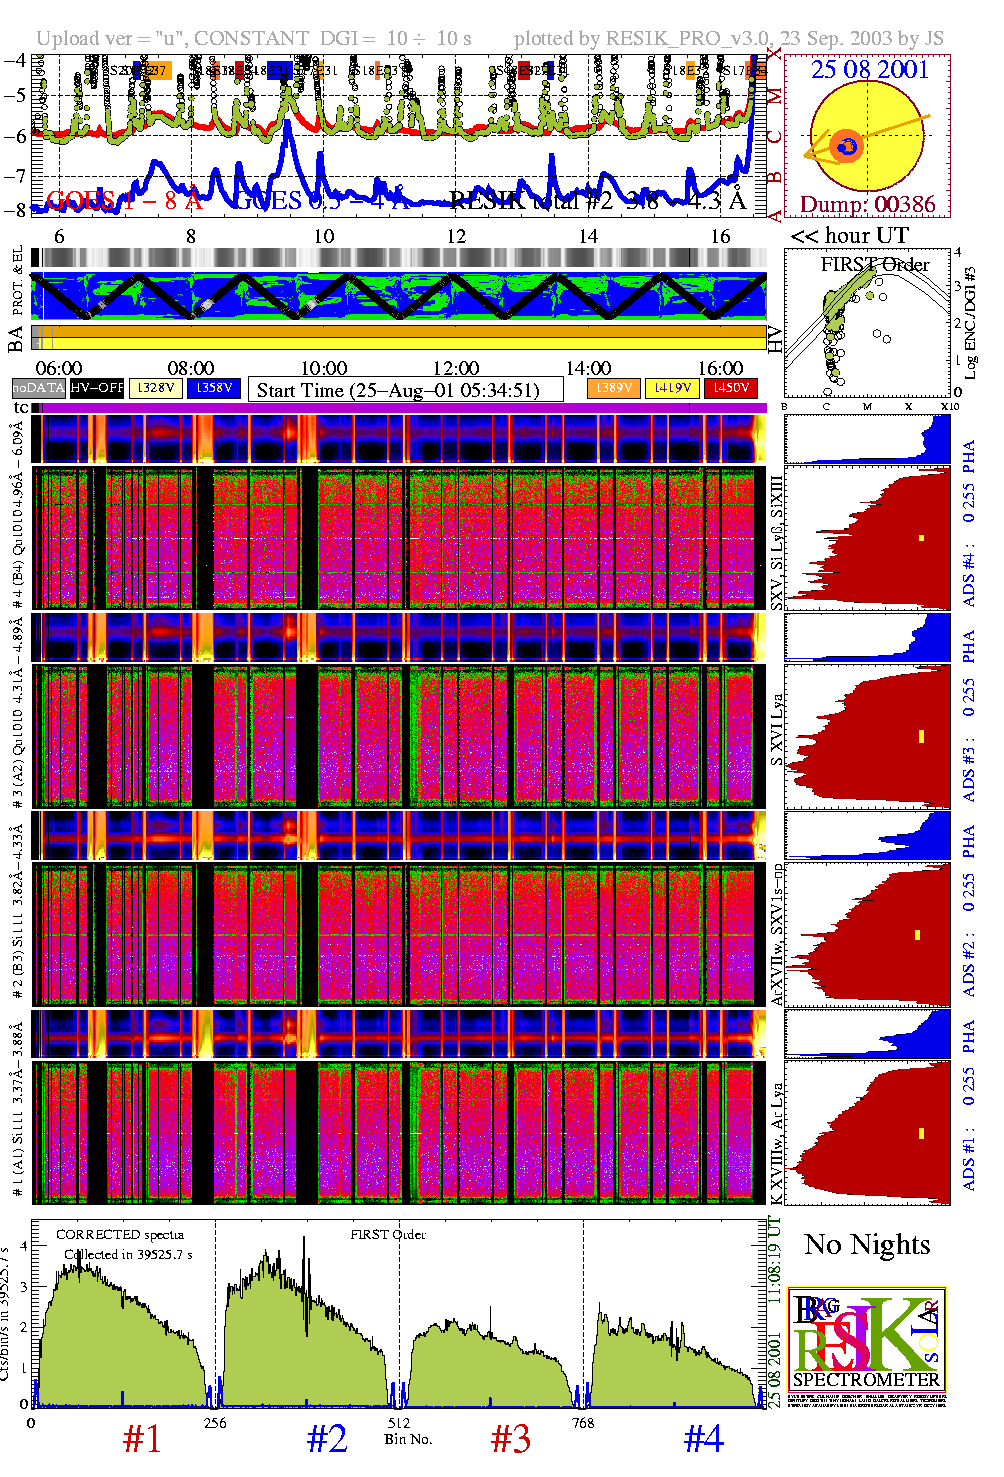Click the 14:00 time axis label
Image resolution: width=1004 pixels, height=1477 pixels.
point(588,368)
